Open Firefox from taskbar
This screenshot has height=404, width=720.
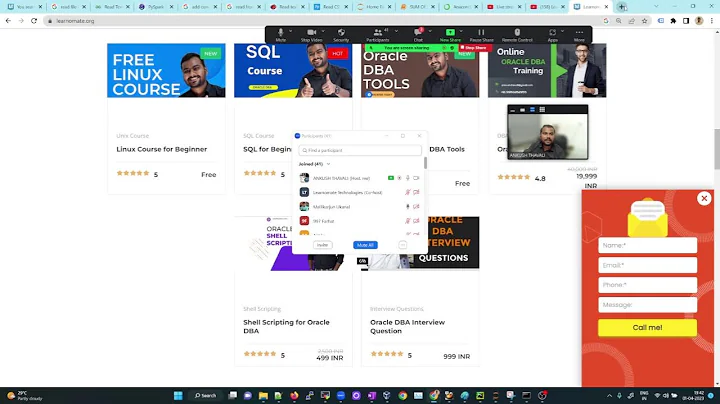(x=294, y=395)
